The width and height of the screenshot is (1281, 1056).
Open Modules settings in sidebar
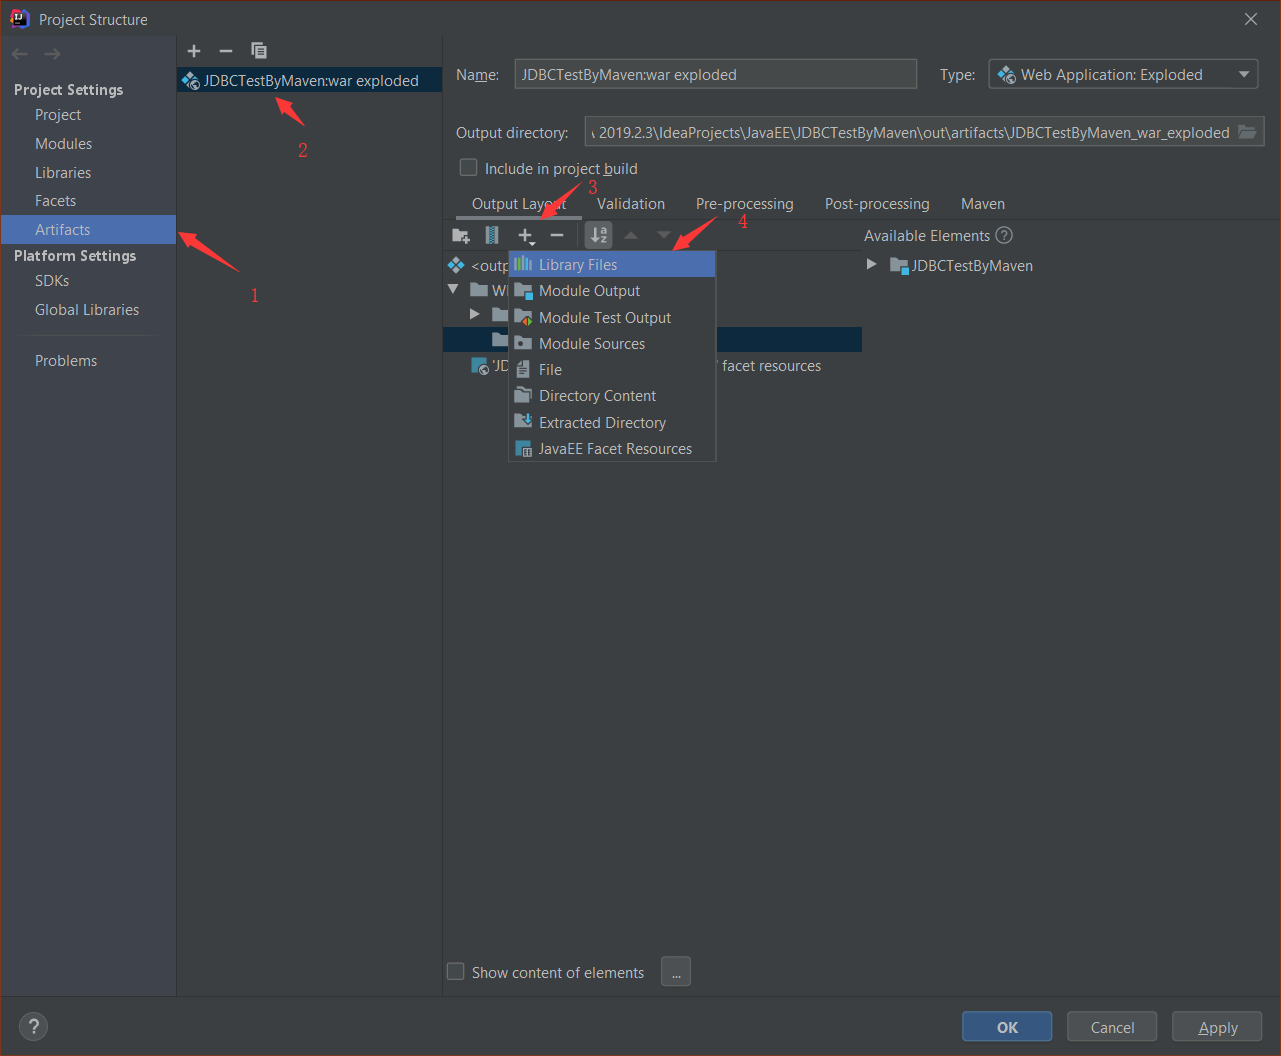coord(63,144)
